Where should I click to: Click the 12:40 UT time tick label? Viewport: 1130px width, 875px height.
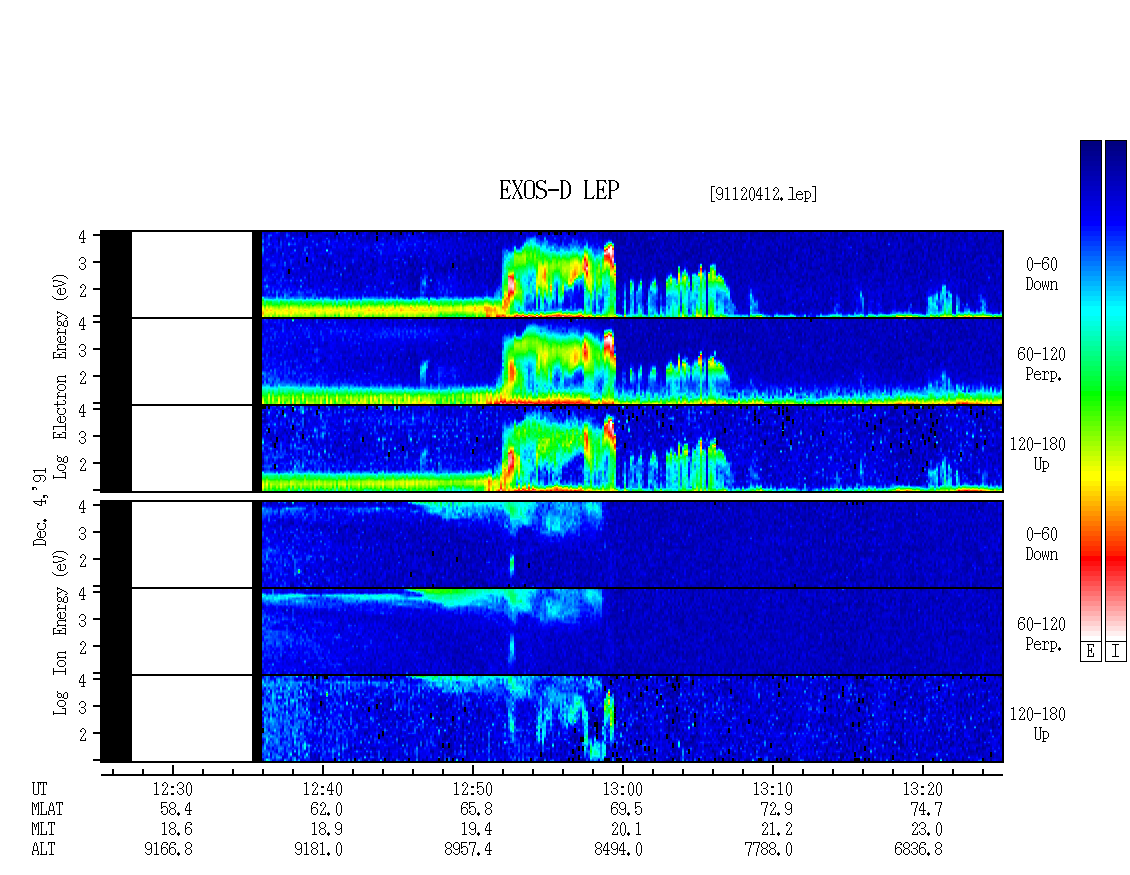tap(322, 789)
